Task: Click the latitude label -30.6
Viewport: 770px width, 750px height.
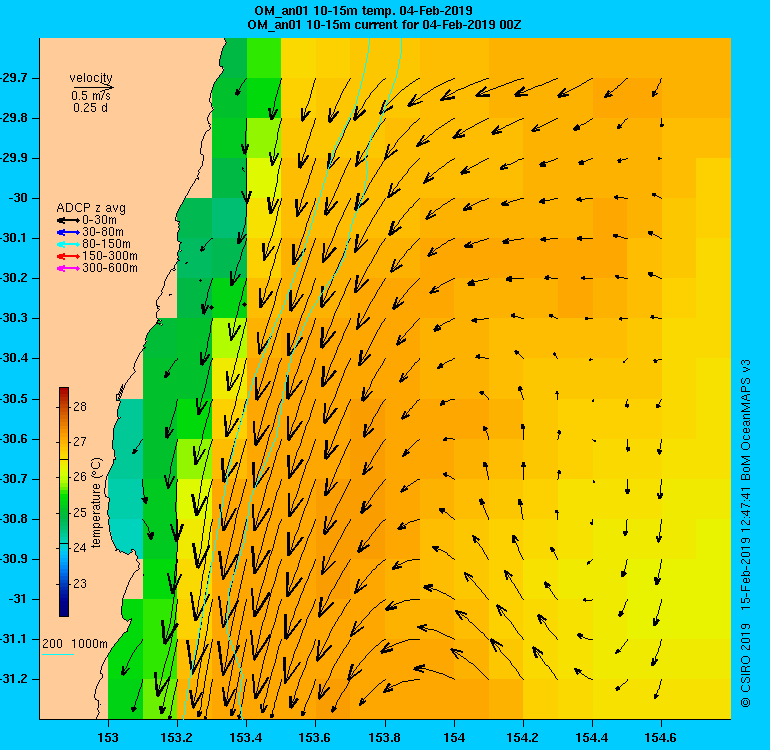Action: pos(14,439)
